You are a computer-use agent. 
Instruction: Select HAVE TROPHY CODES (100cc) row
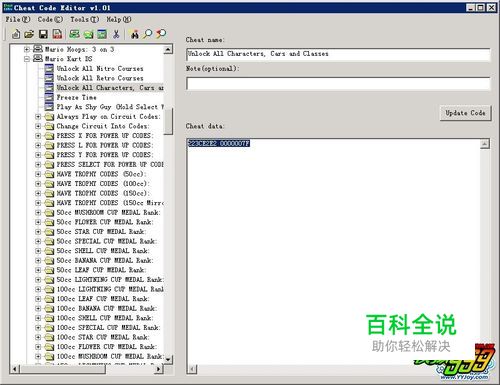click(x=103, y=184)
